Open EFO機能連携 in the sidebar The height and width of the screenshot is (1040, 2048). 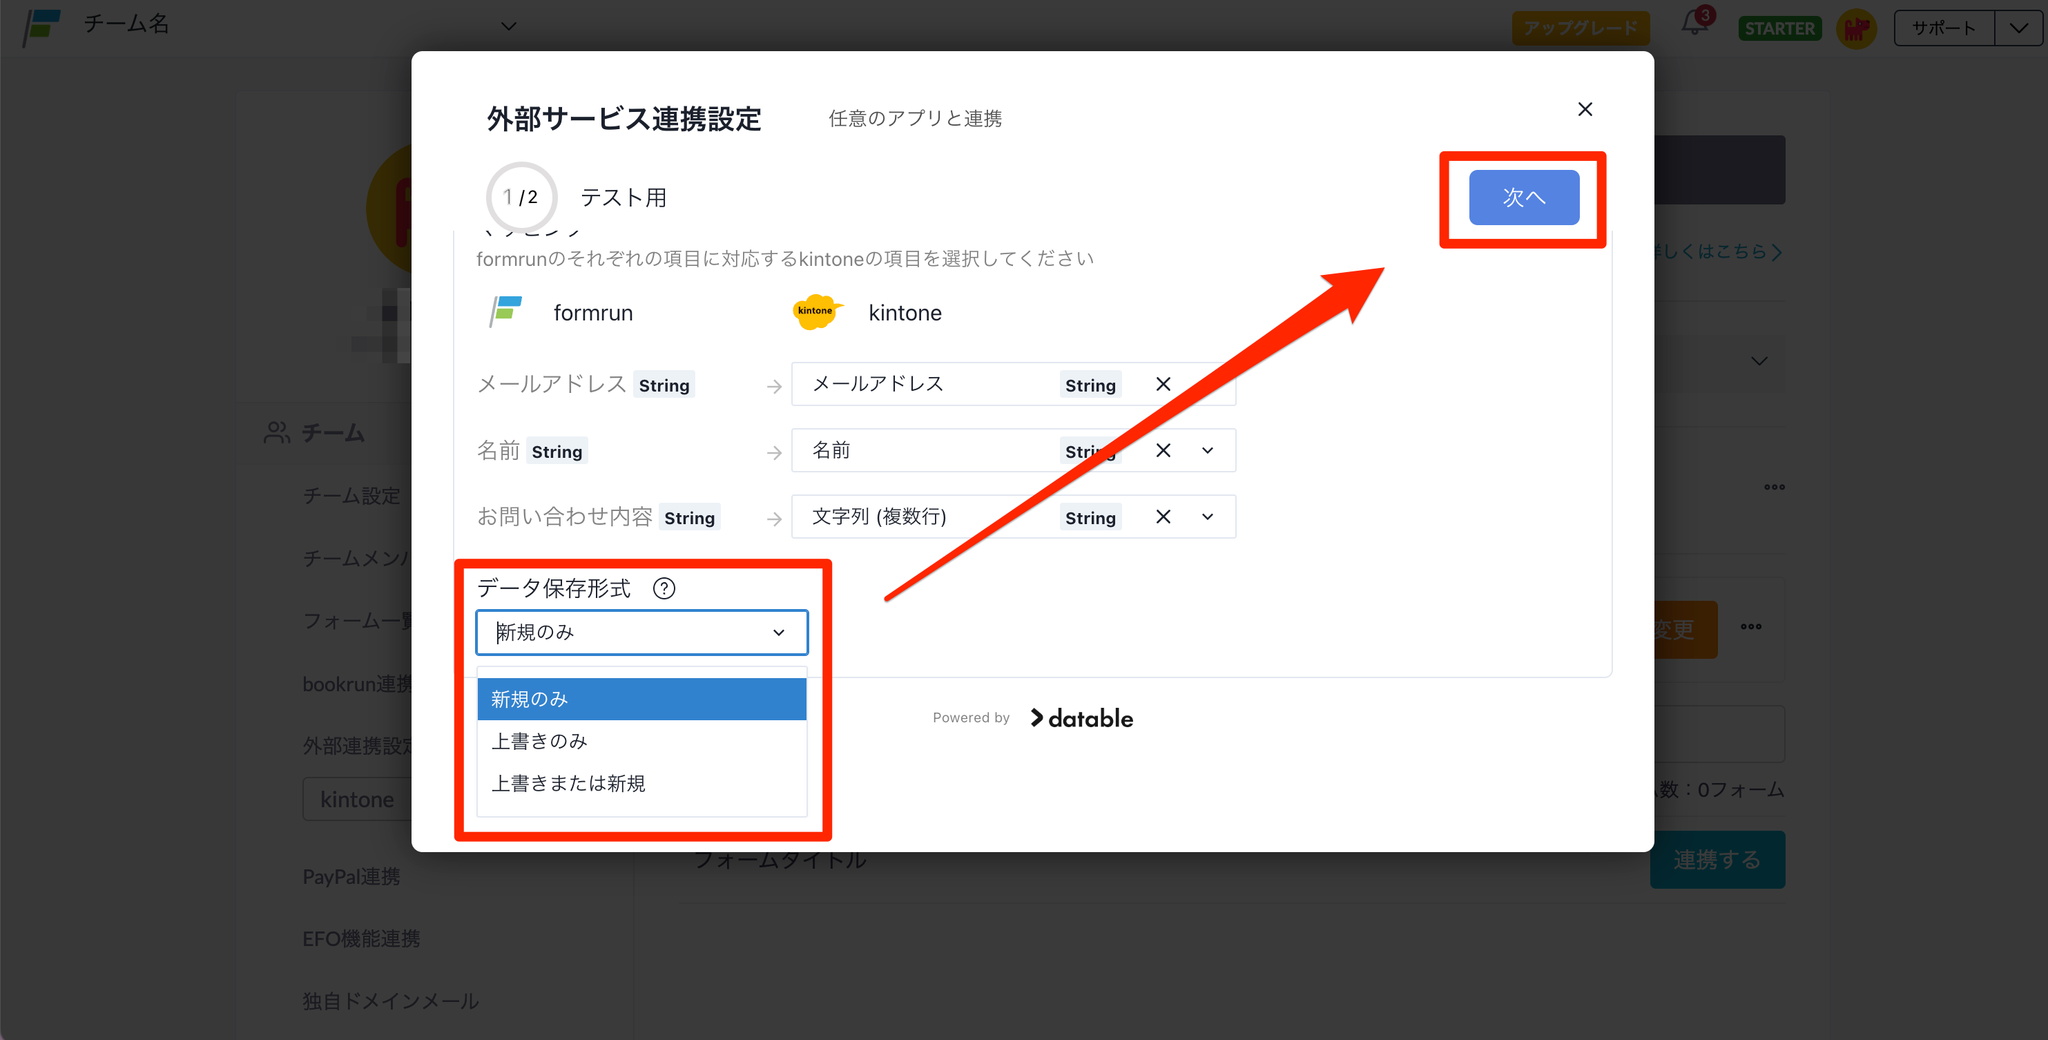362,939
